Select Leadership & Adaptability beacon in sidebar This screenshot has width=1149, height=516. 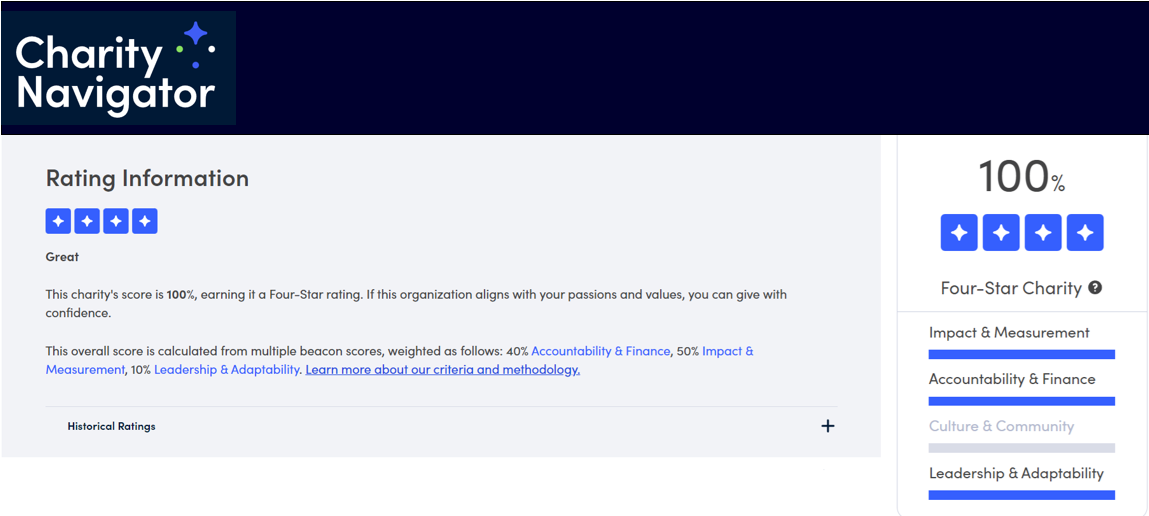point(1016,473)
